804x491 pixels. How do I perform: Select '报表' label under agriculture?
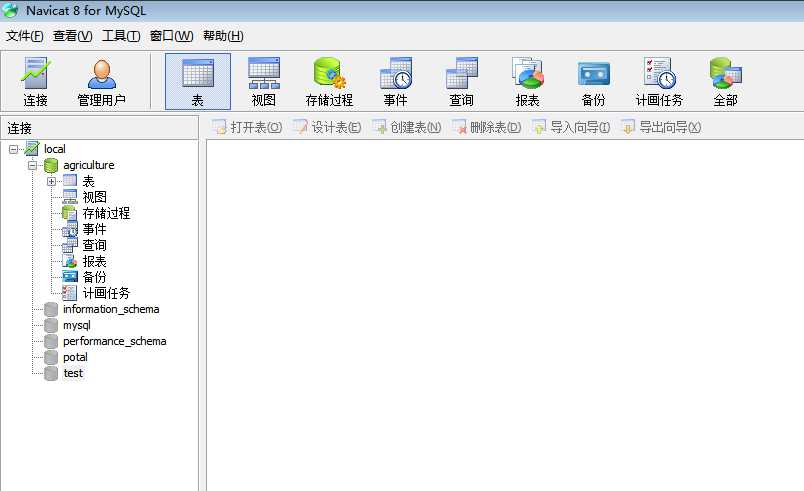click(x=94, y=261)
